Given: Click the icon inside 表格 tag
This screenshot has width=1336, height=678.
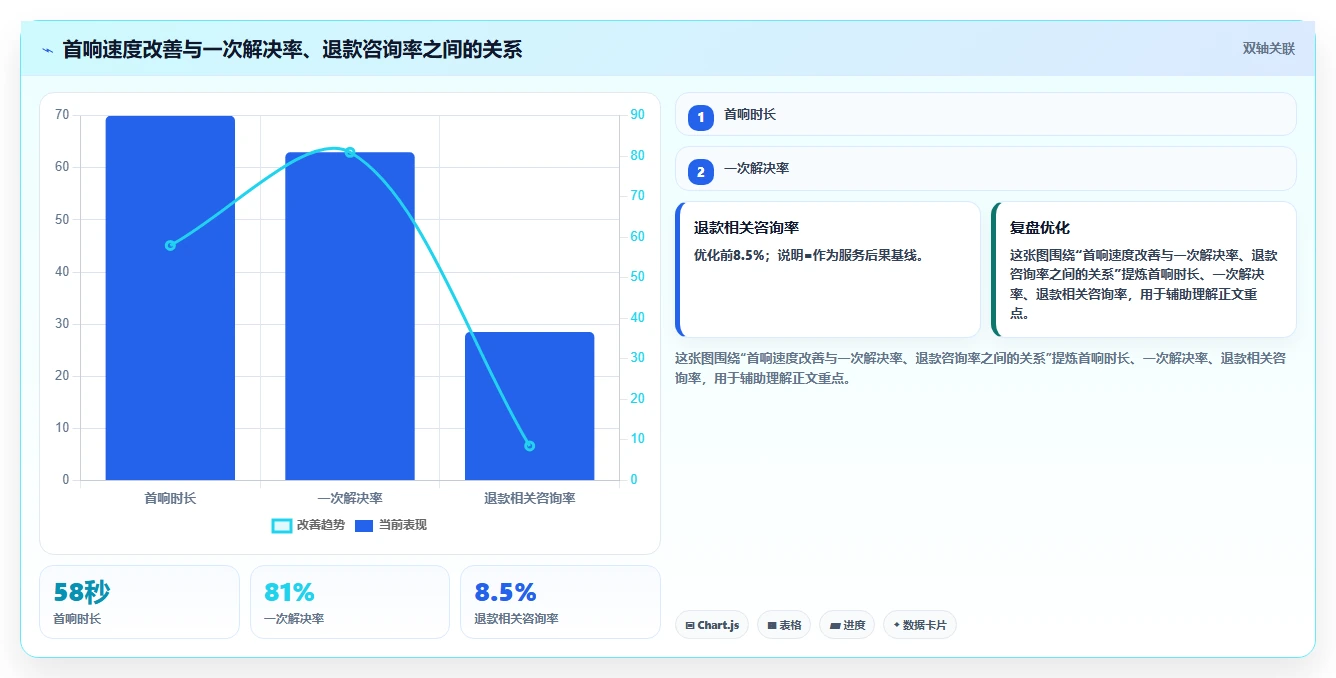Looking at the screenshot, I should click(772, 625).
